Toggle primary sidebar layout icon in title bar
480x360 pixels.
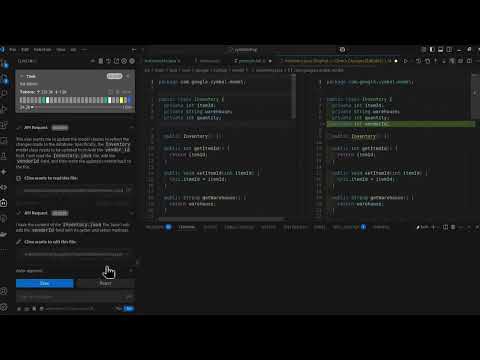pyautogui.click(x=432, y=50)
